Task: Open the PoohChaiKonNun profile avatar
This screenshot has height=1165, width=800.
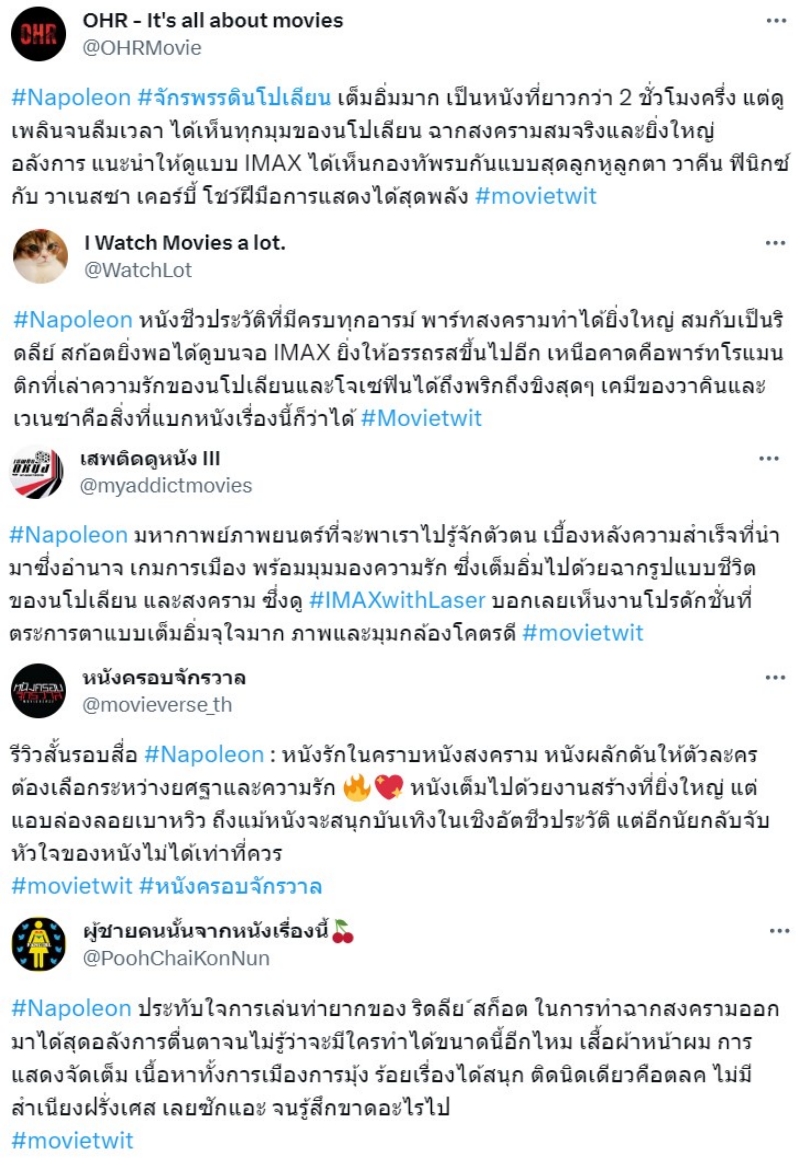Action: pyautogui.click(x=39, y=944)
